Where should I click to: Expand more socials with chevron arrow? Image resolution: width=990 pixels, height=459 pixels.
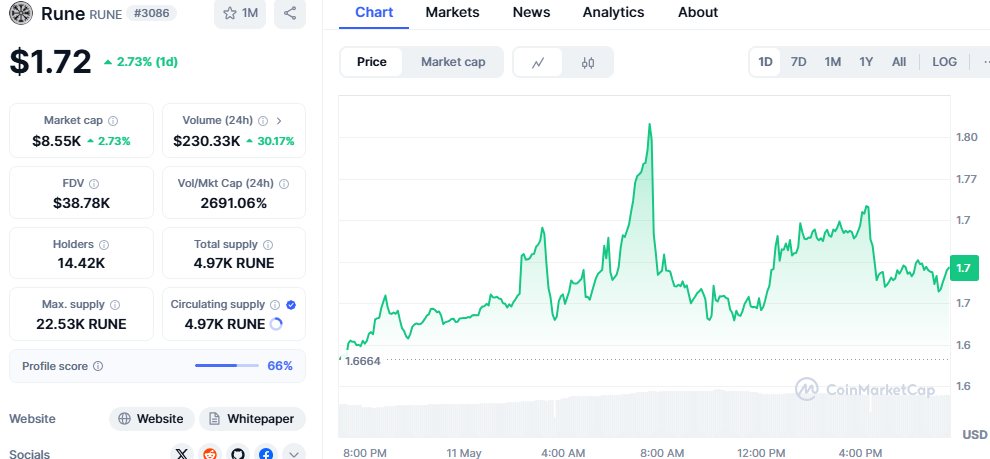pos(294,454)
